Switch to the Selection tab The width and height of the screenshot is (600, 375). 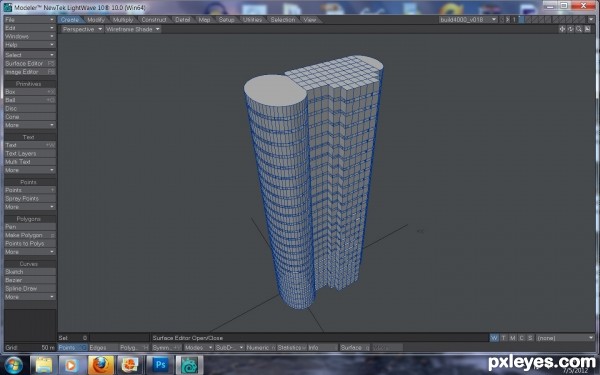pyautogui.click(x=283, y=20)
